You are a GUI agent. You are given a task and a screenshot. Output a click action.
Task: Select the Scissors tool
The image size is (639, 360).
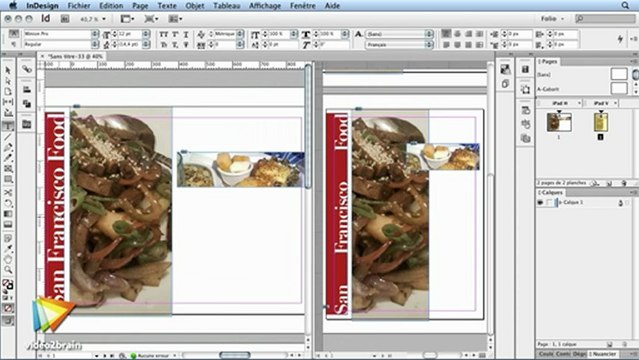tap(8, 192)
